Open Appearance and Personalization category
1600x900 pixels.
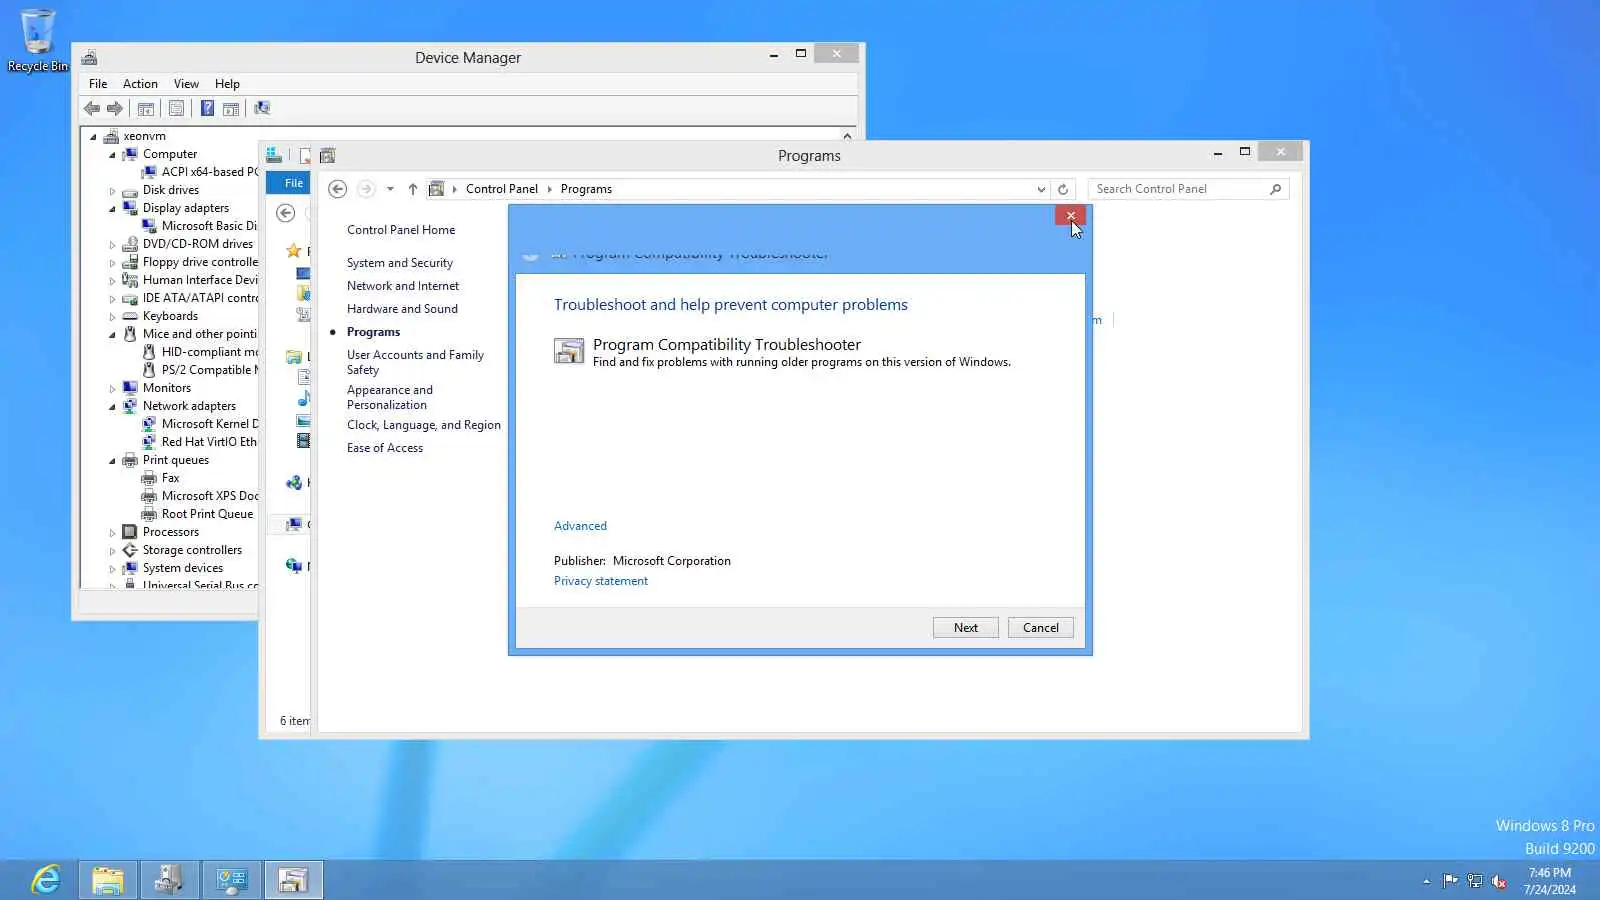tap(390, 397)
